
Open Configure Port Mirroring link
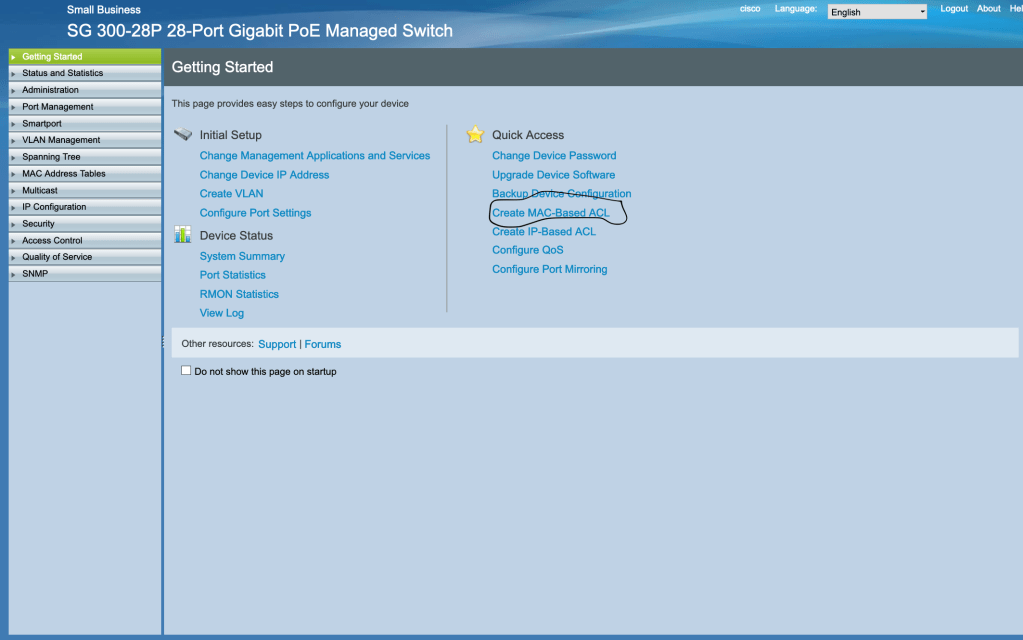(x=549, y=269)
